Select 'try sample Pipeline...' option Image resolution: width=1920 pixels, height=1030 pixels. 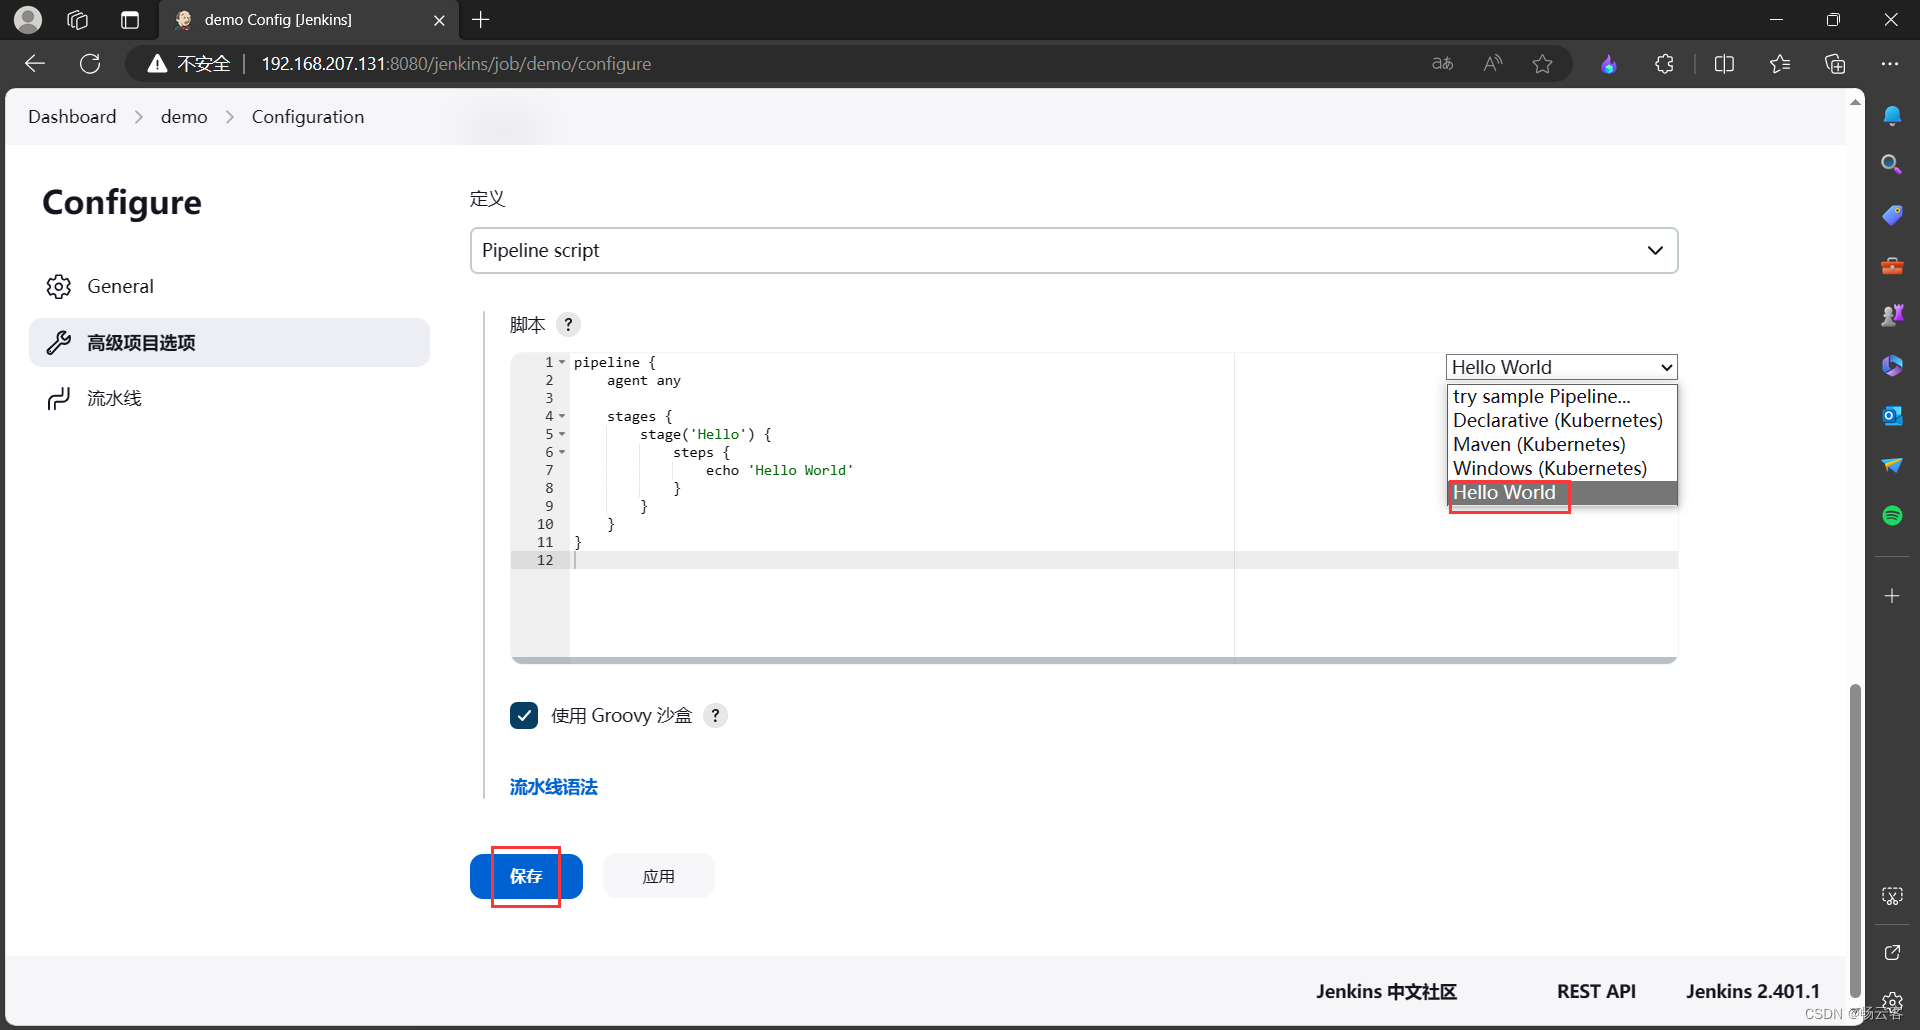pyautogui.click(x=1561, y=396)
